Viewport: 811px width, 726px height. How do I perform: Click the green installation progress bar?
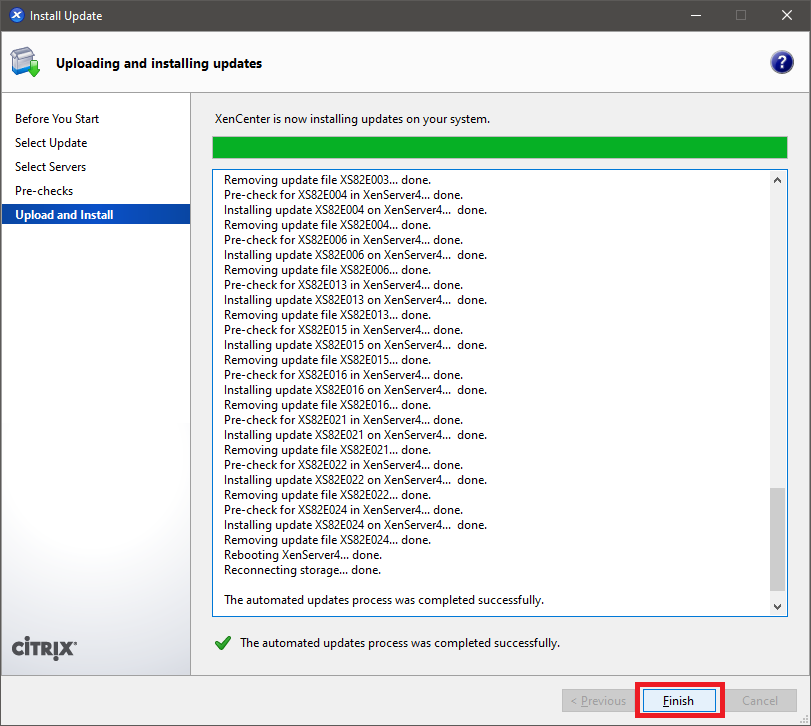(x=499, y=148)
